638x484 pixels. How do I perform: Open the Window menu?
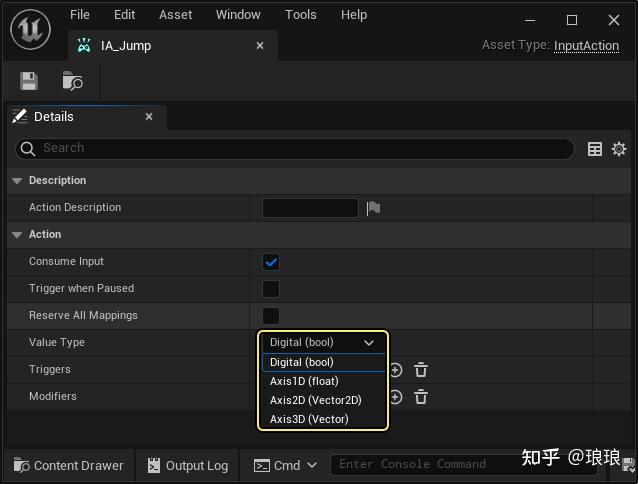(238, 15)
